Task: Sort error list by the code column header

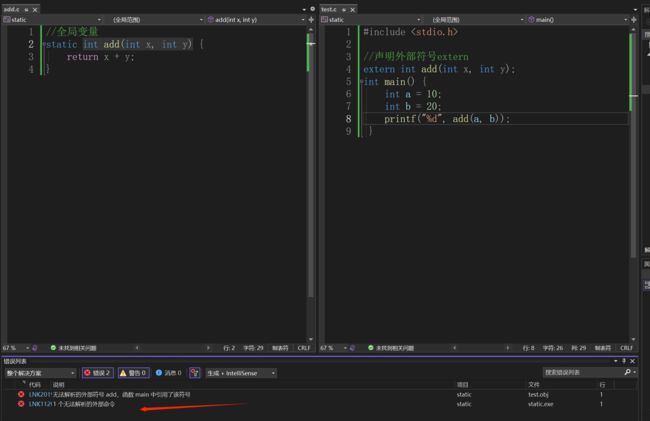Action: click(x=35, y=385)
